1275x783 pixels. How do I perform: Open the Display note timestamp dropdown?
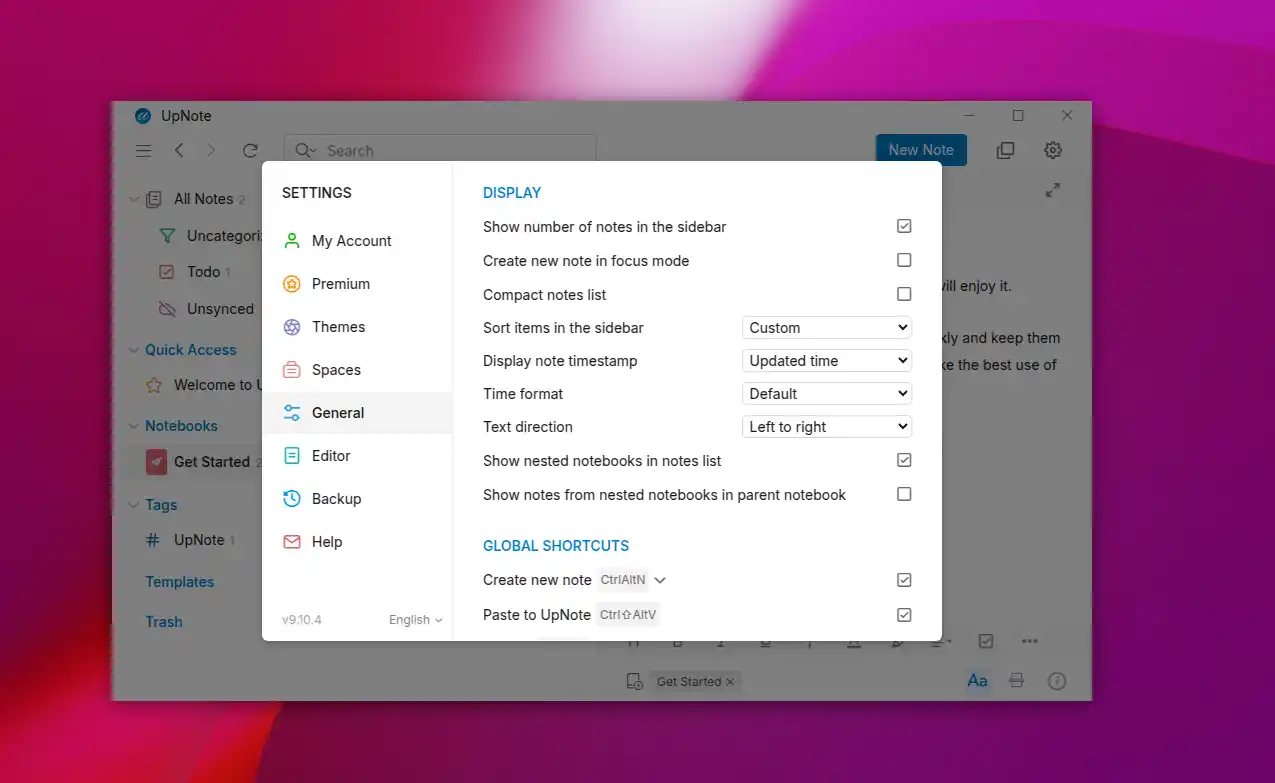coord(827,361)
